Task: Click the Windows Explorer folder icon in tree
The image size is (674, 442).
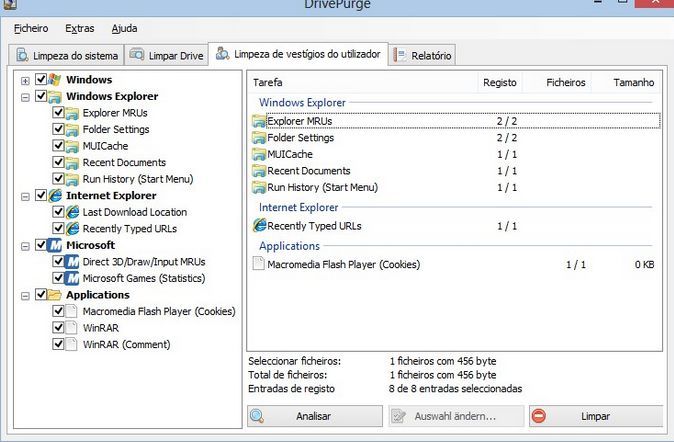Action: [54, 96]
